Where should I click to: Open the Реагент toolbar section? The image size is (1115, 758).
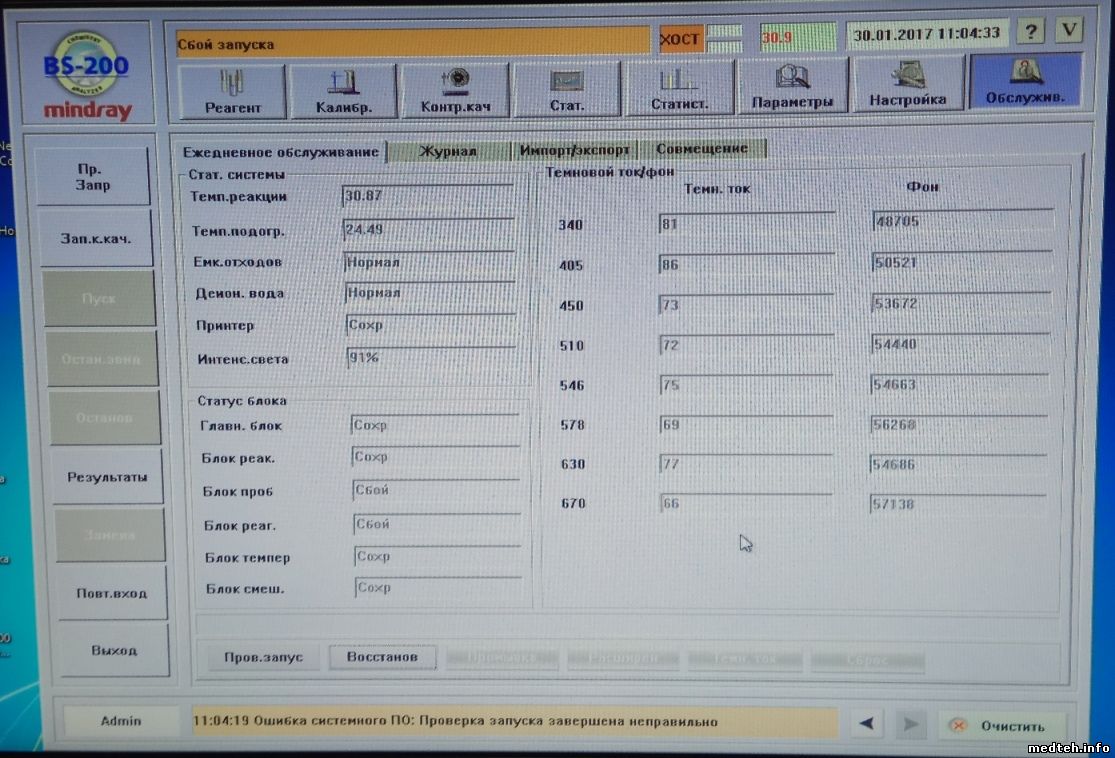coord(232,91)
